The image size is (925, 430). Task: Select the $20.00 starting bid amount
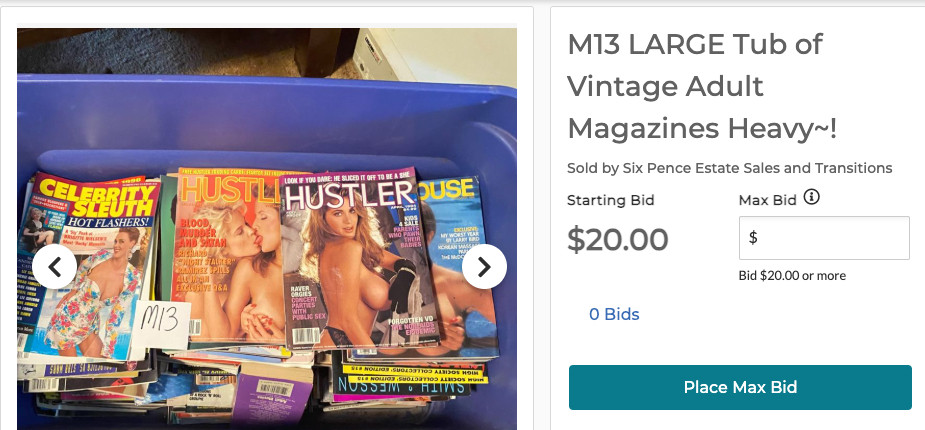tap(618, 239)
